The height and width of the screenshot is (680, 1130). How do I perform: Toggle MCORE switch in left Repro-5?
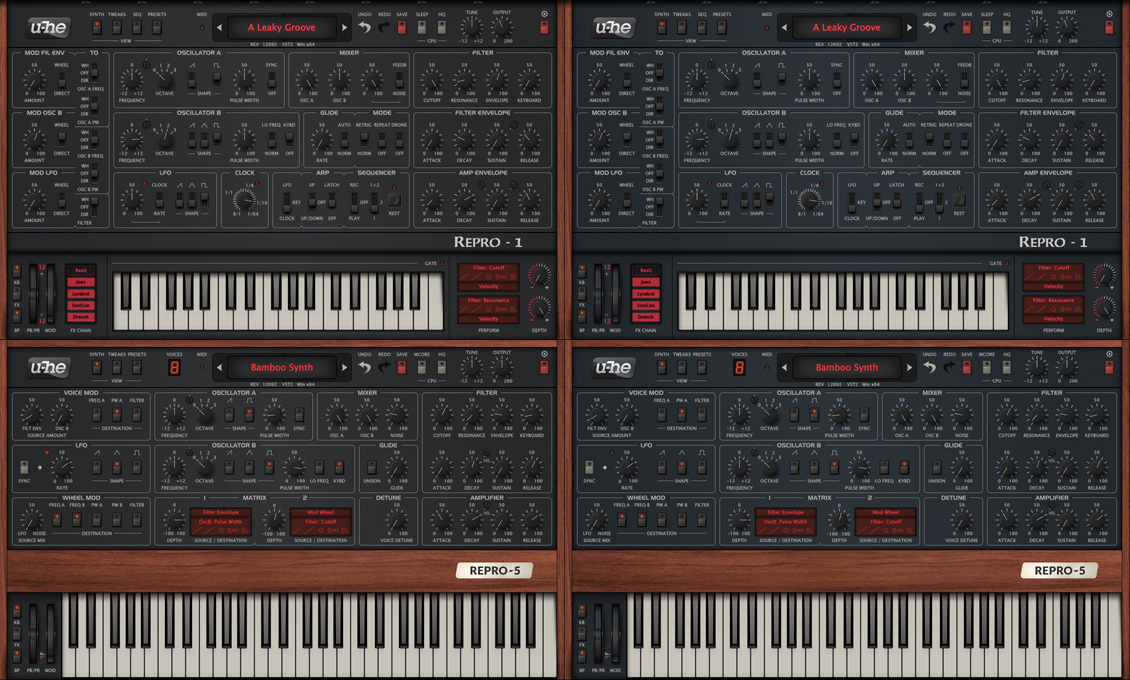422,367
